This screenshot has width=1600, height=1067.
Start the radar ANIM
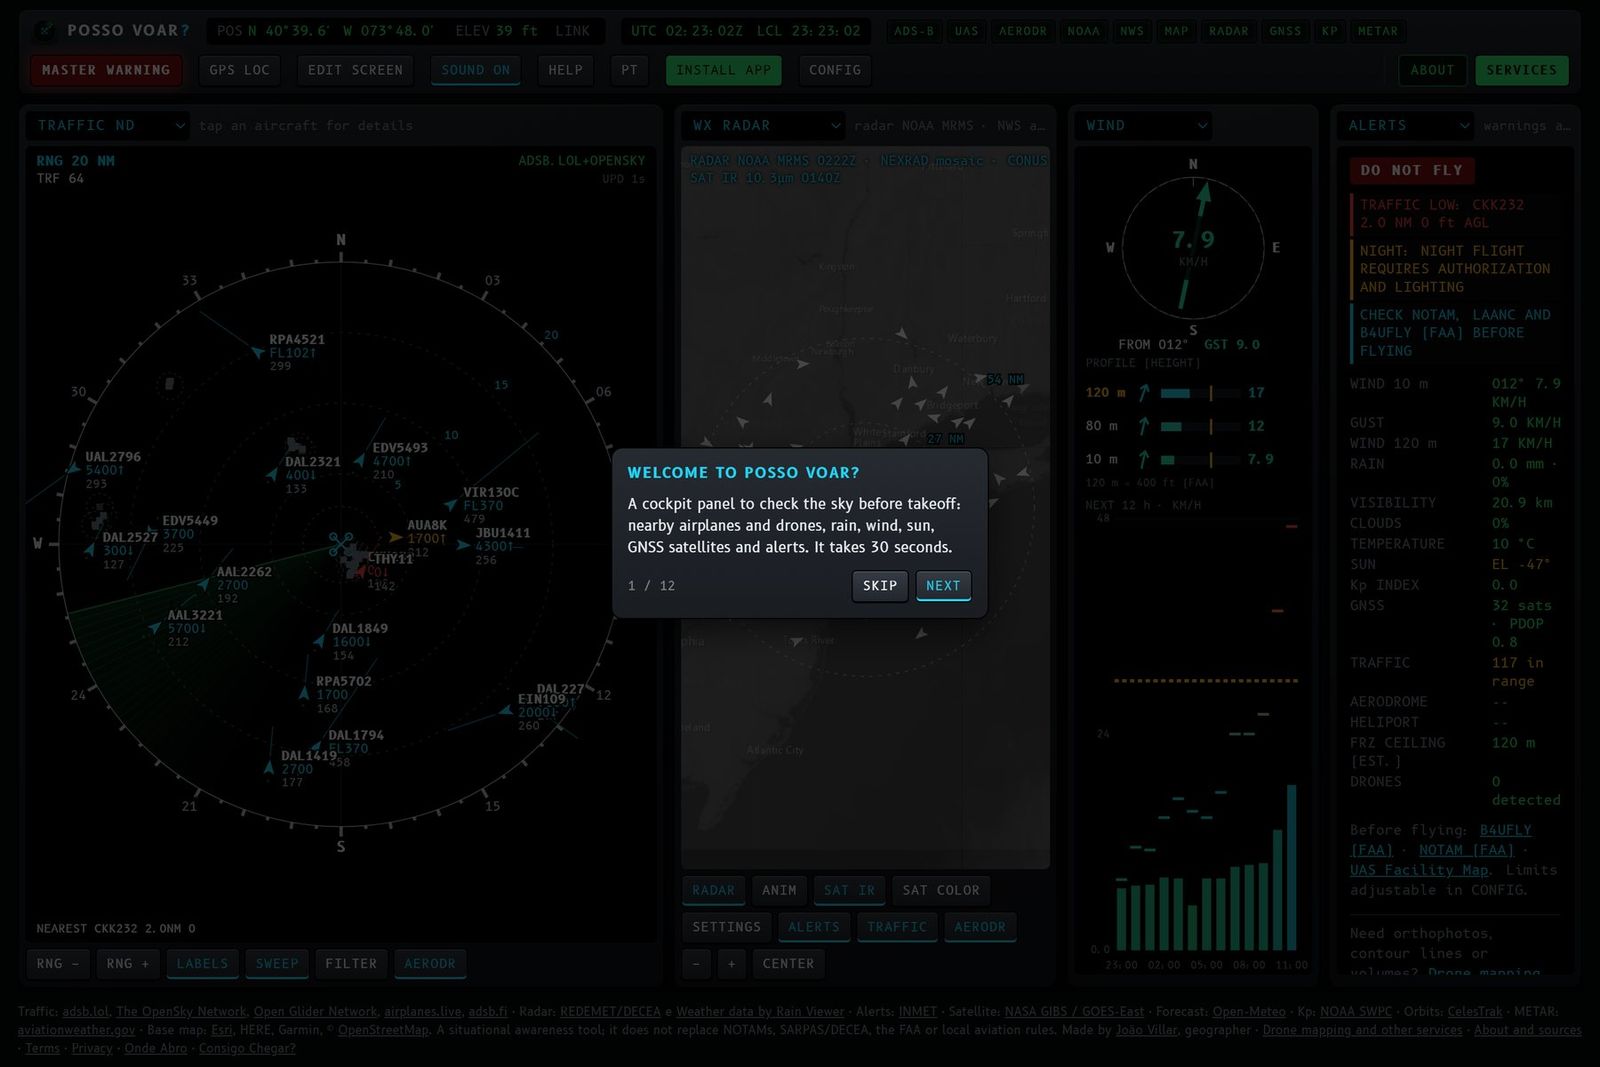point(779,890)
